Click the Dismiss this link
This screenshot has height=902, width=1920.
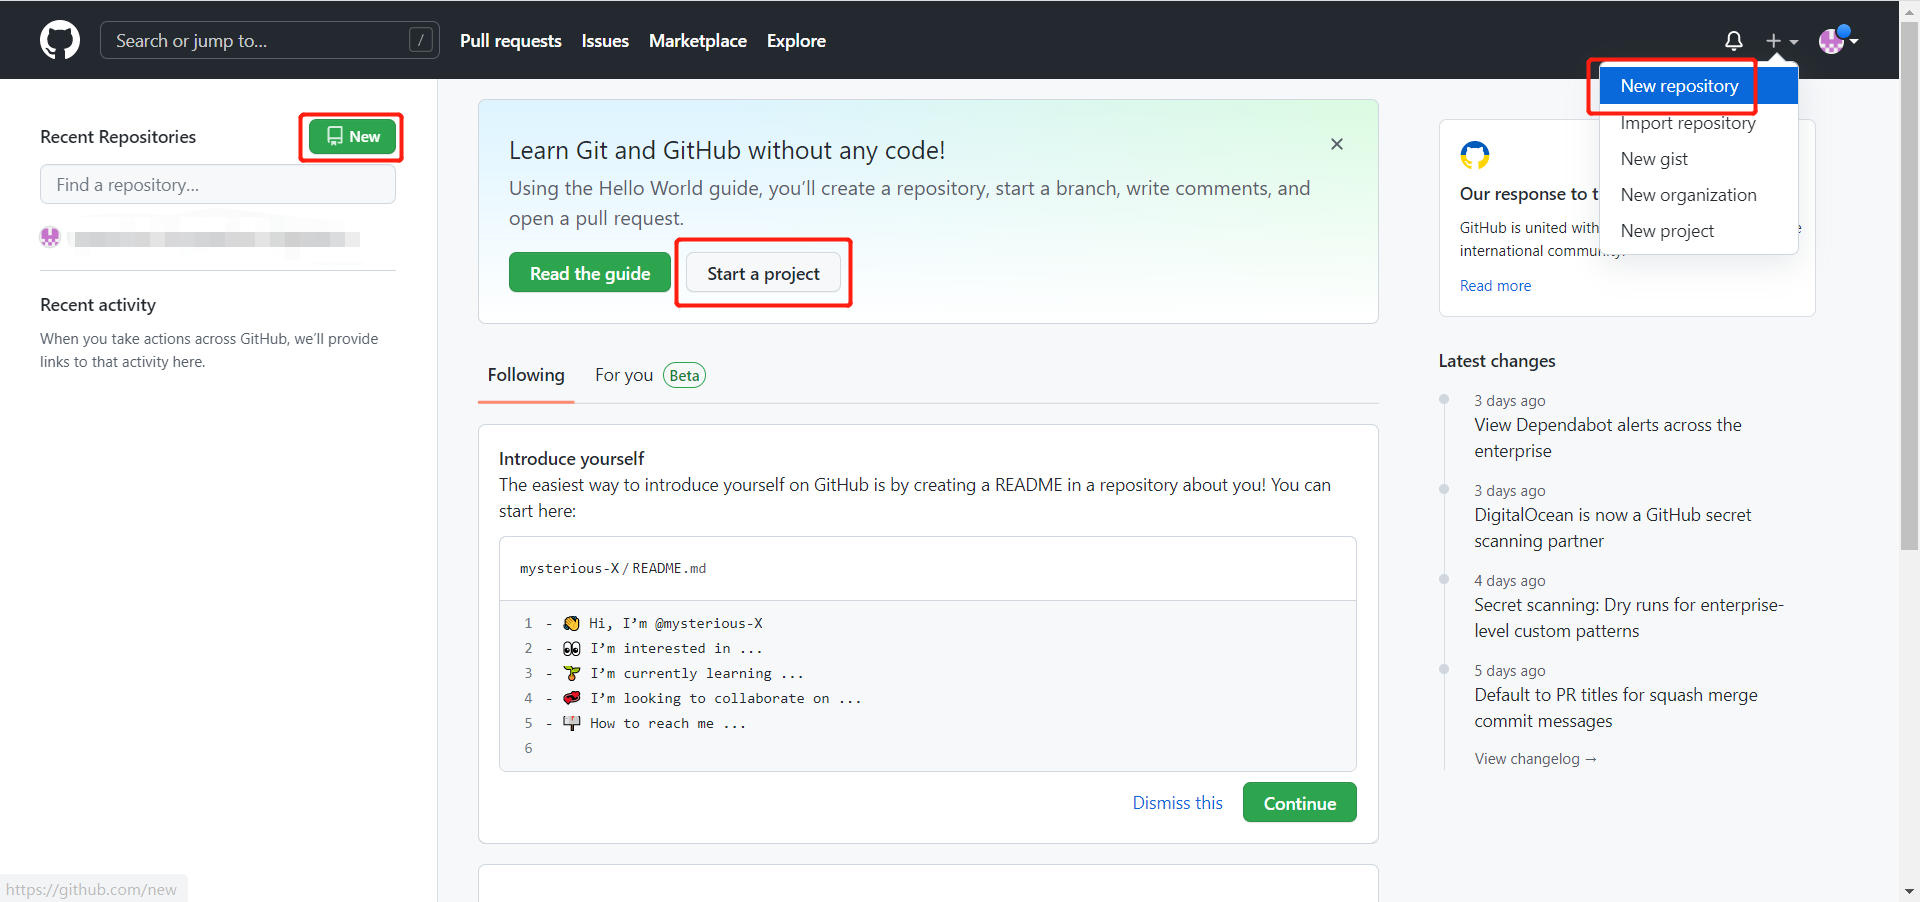pos(1177,803)
